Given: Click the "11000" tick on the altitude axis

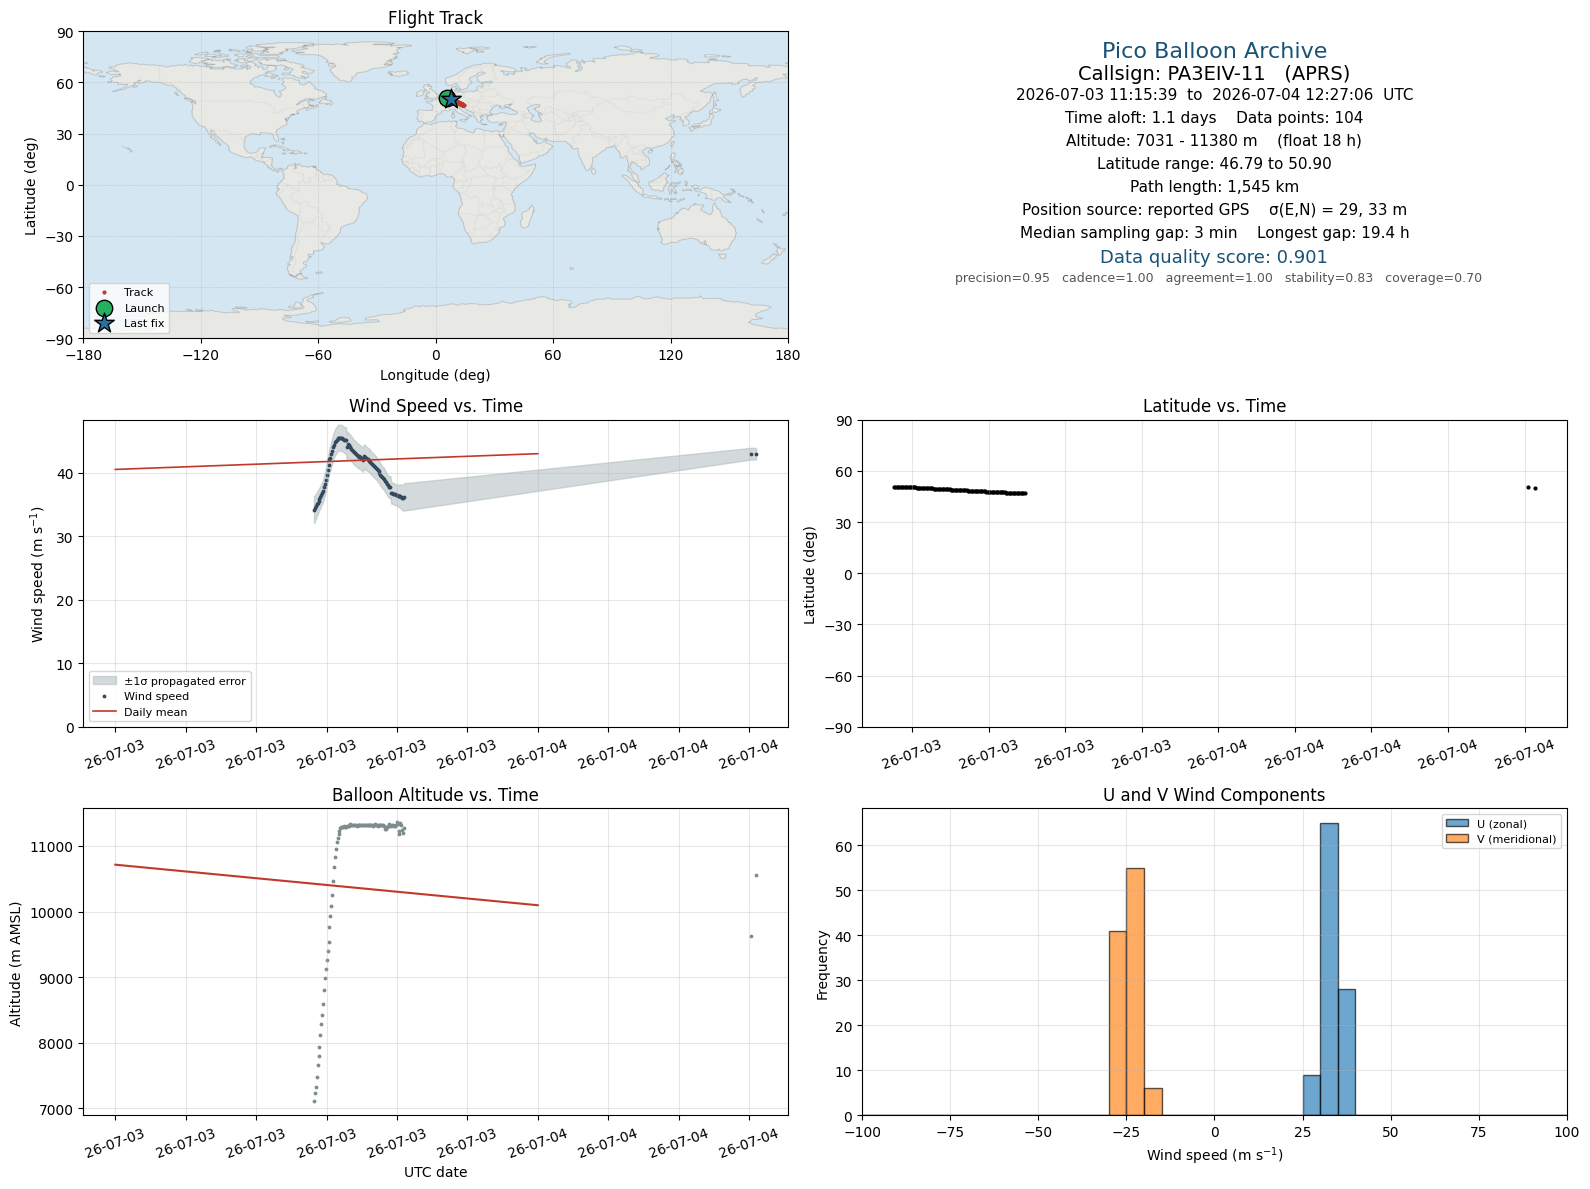Looking at the screenshot, I should pos(54,847).
